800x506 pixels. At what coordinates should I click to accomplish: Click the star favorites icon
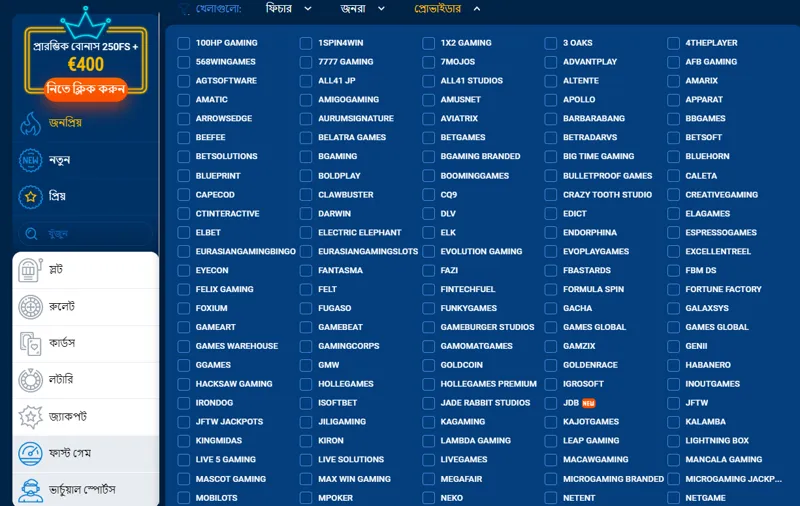(x=31, y=197)
